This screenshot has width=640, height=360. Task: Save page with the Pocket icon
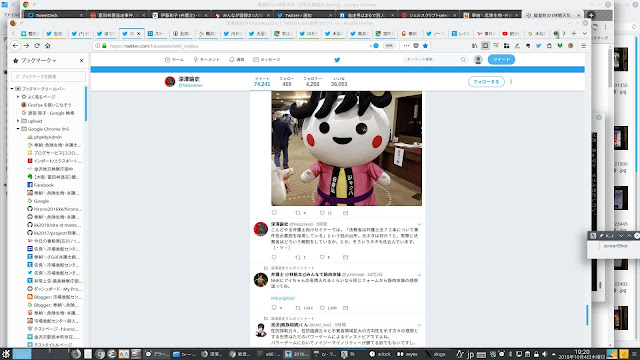(x=416, y=46)
